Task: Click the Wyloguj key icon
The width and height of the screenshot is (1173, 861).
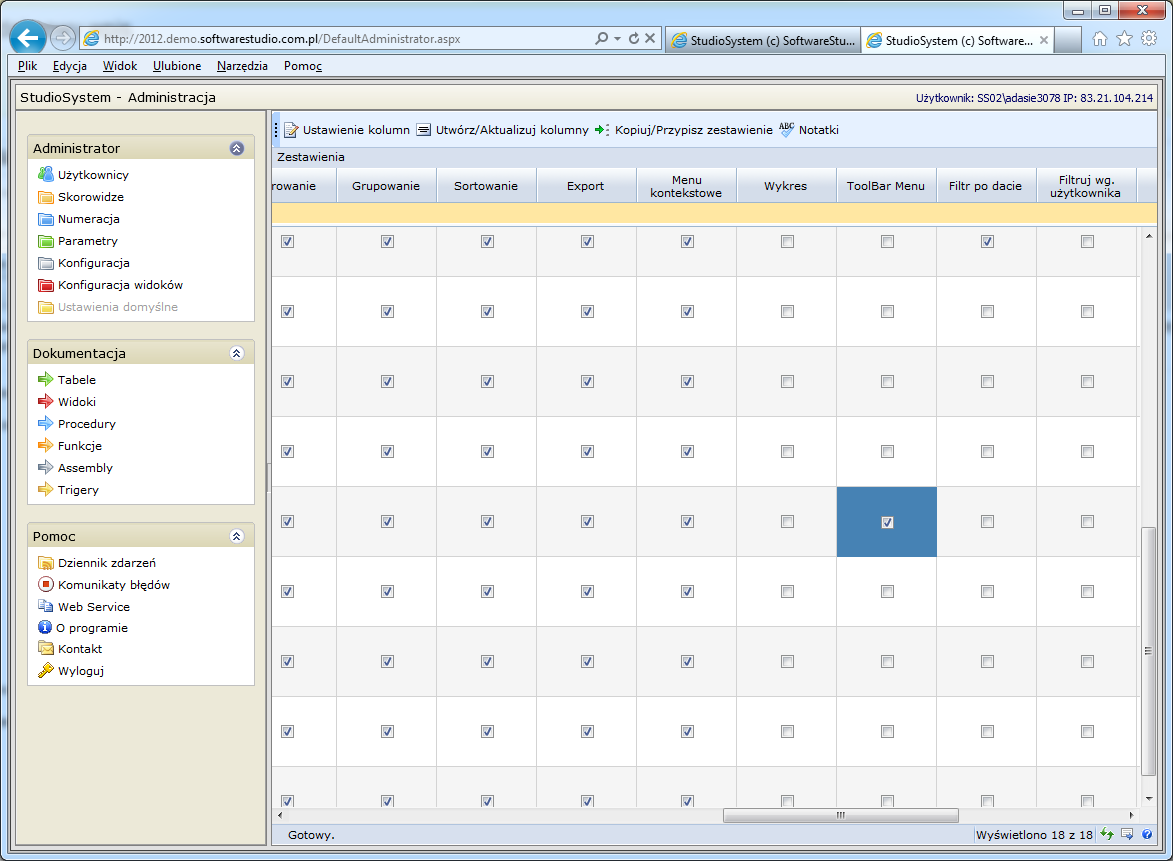Action: click(x=45, y=671)
